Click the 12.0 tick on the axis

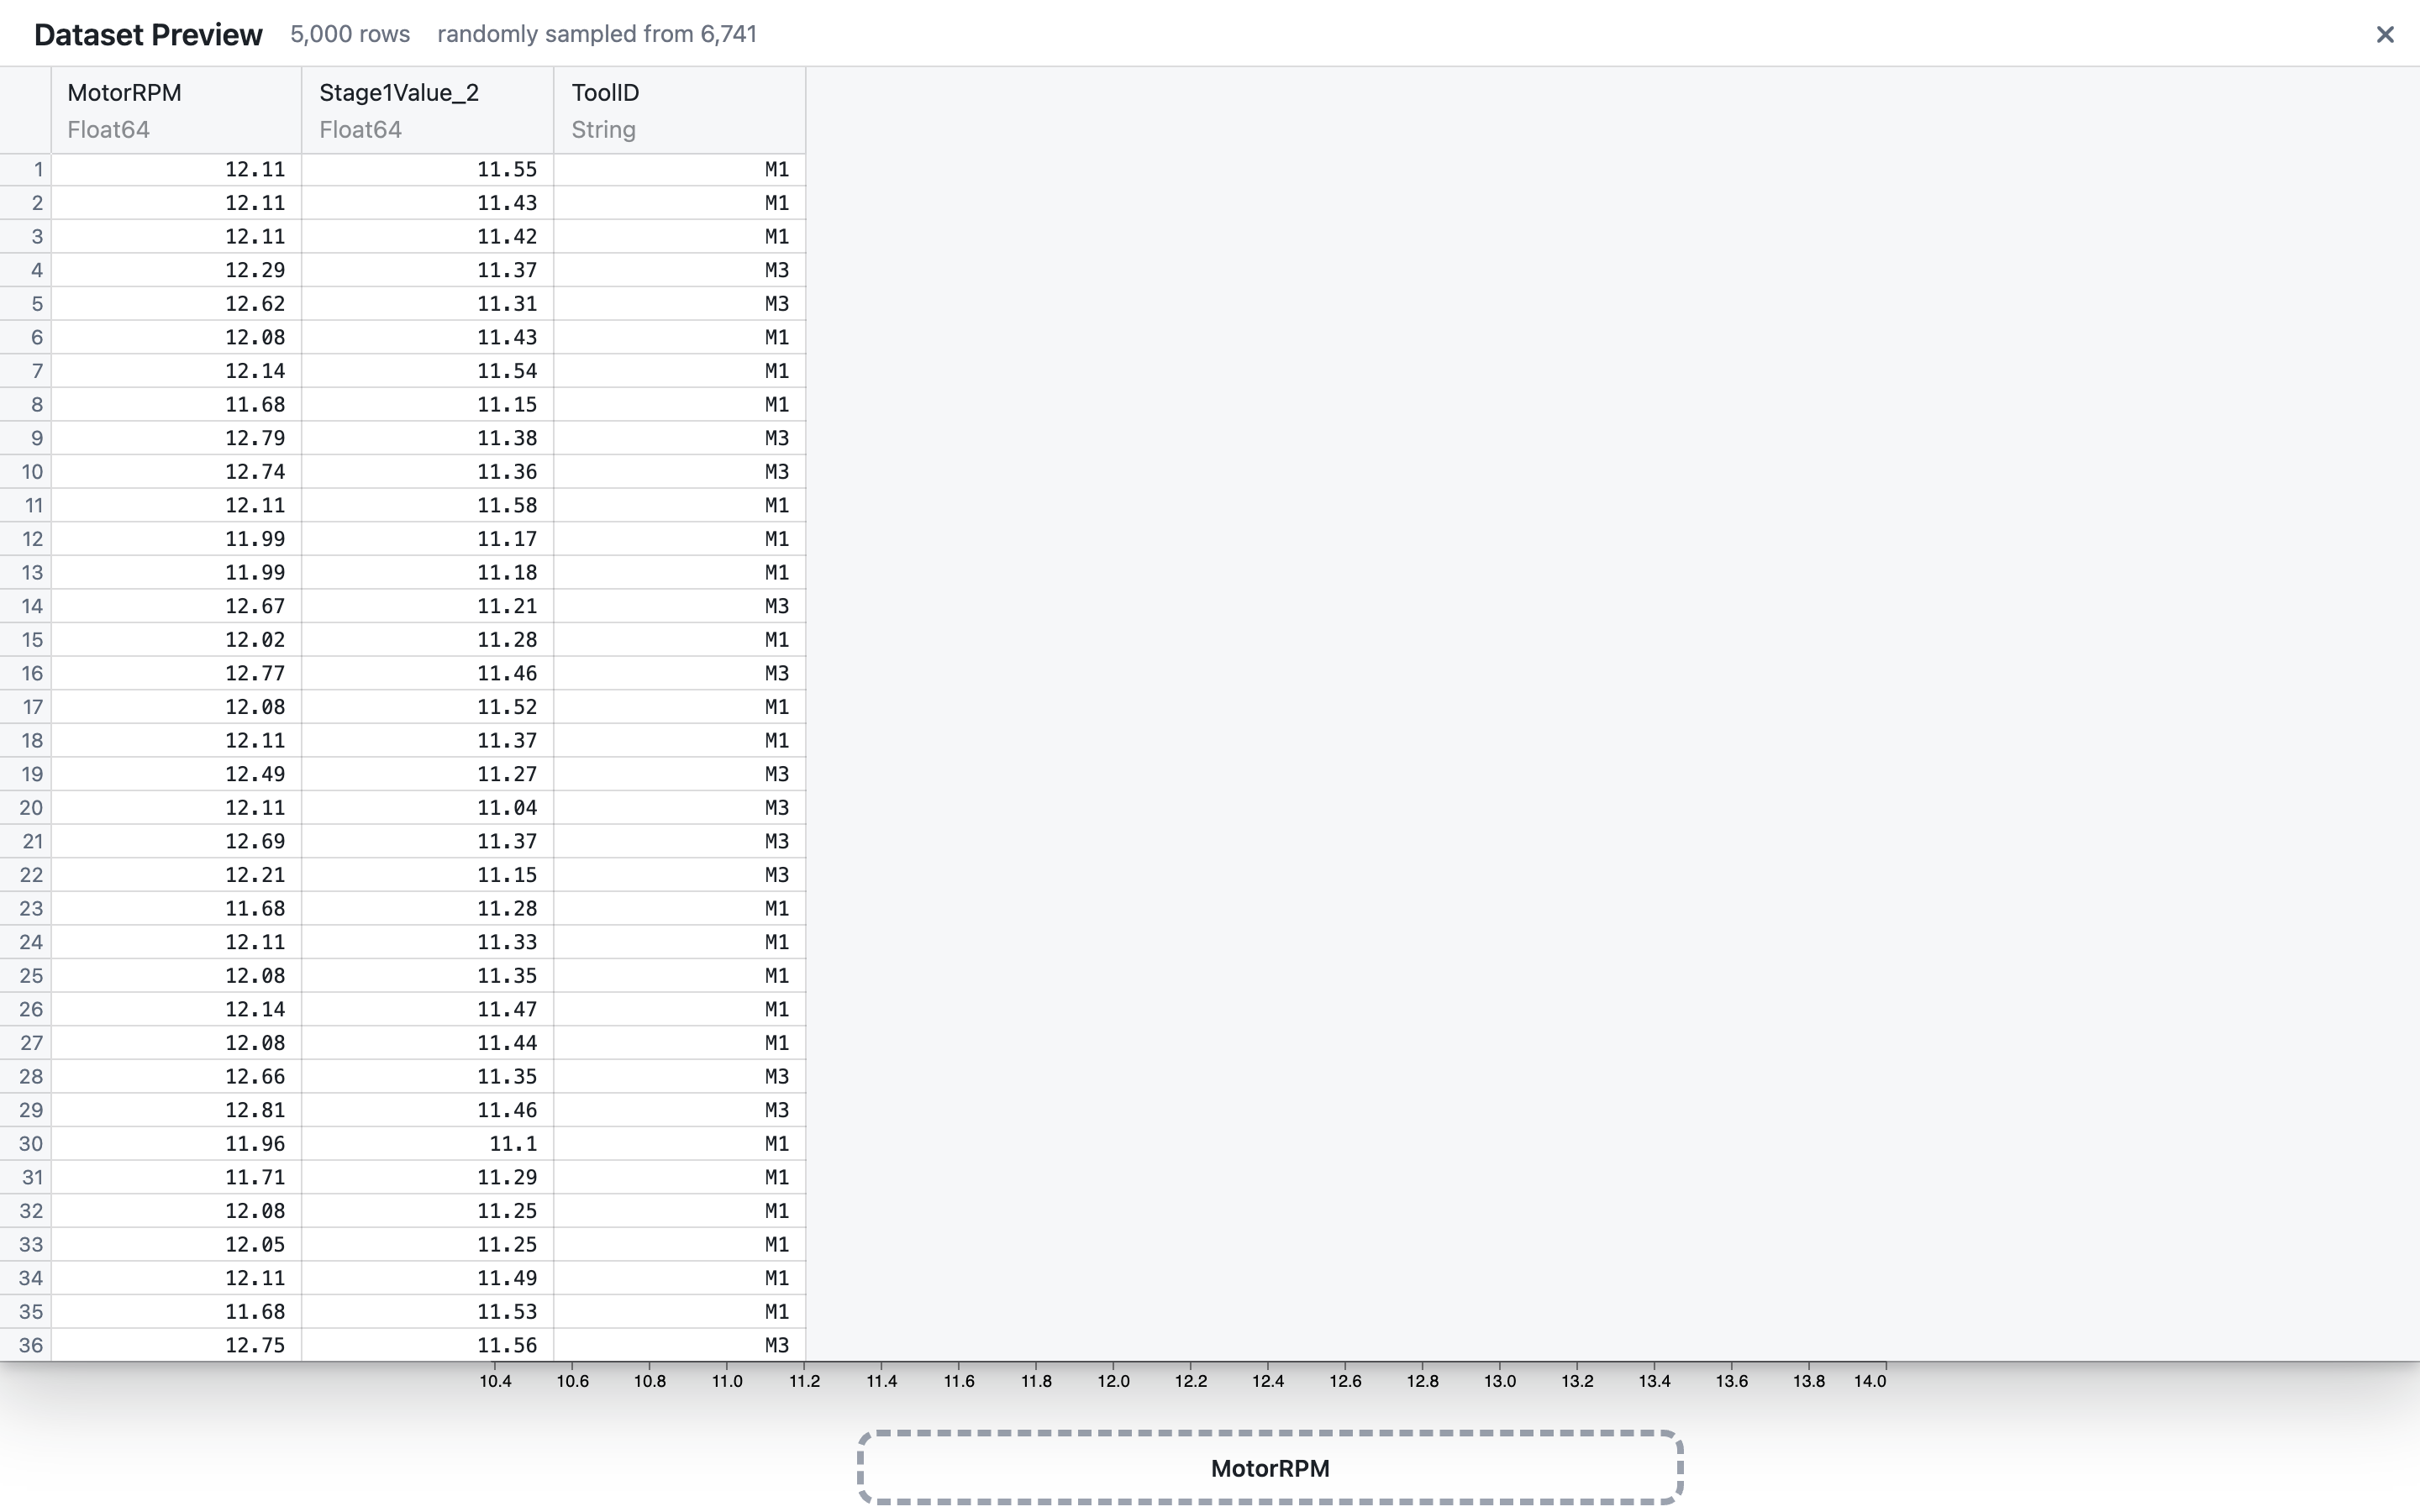1113,1381
